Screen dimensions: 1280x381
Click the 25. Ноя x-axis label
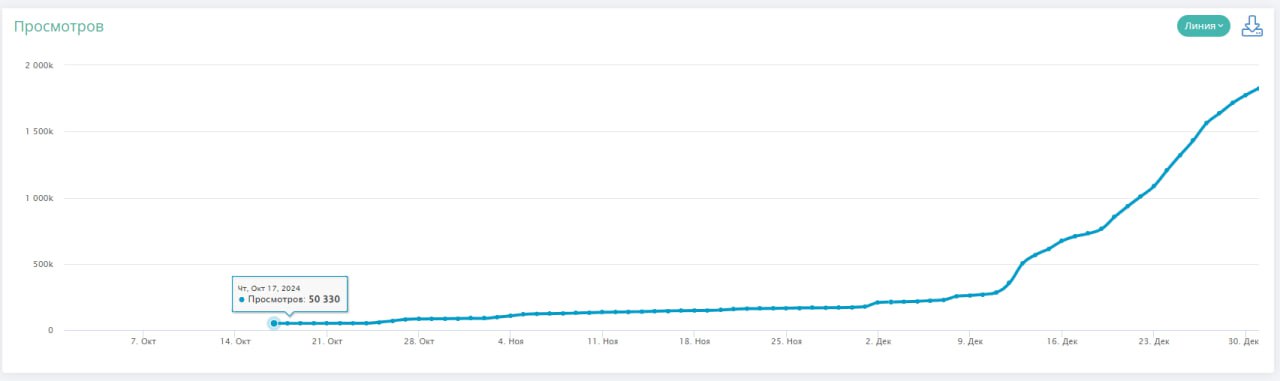click(x=787, y=342)
